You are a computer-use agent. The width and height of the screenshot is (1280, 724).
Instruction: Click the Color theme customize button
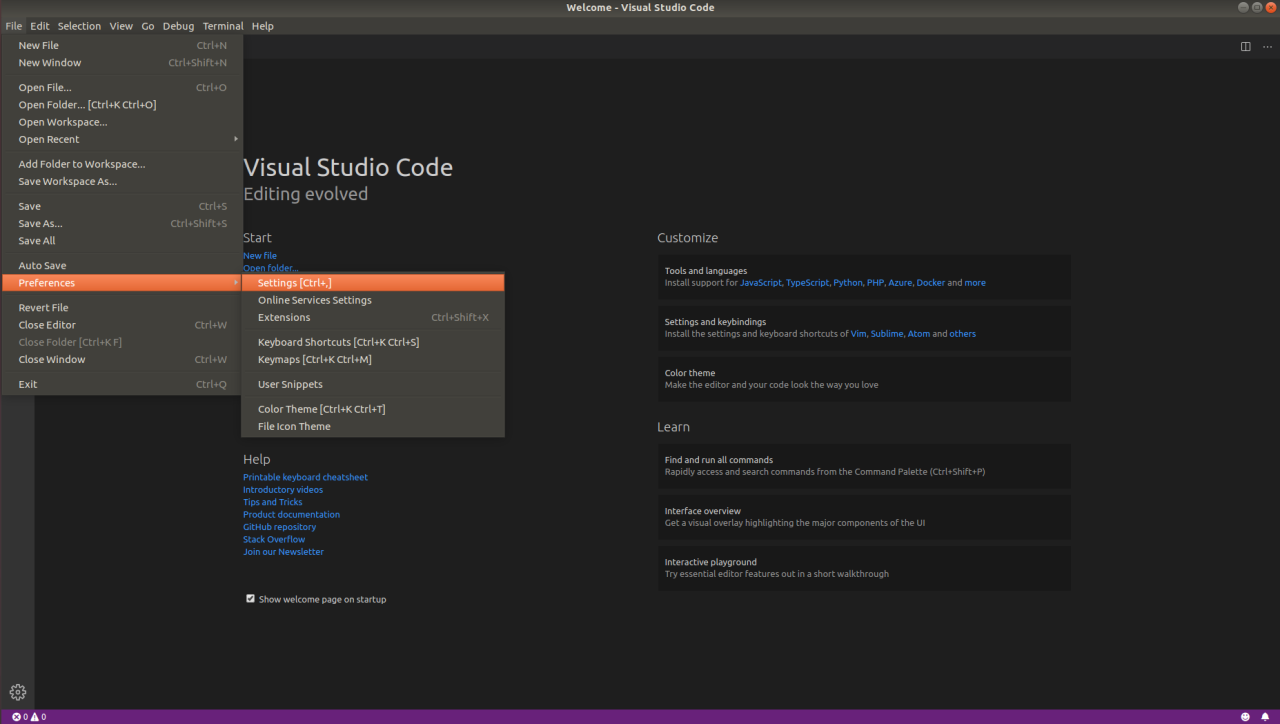pos(864,379)
